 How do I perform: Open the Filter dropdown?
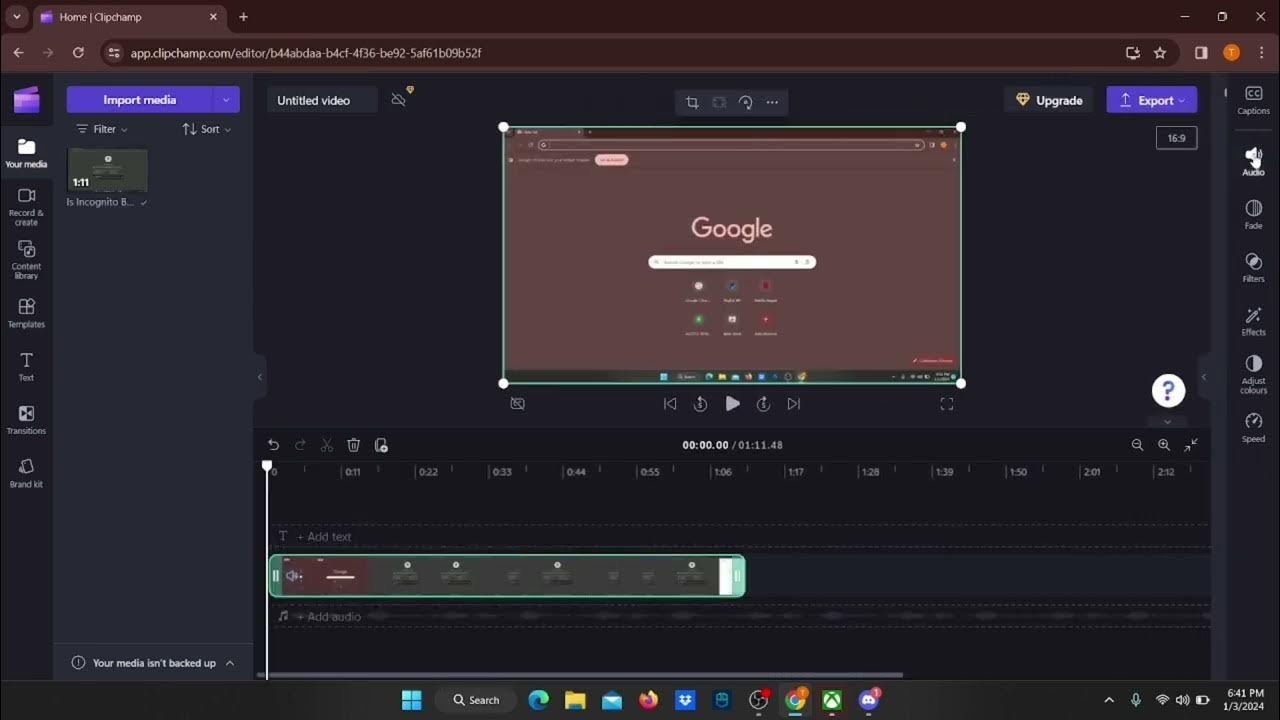(102, 129)
